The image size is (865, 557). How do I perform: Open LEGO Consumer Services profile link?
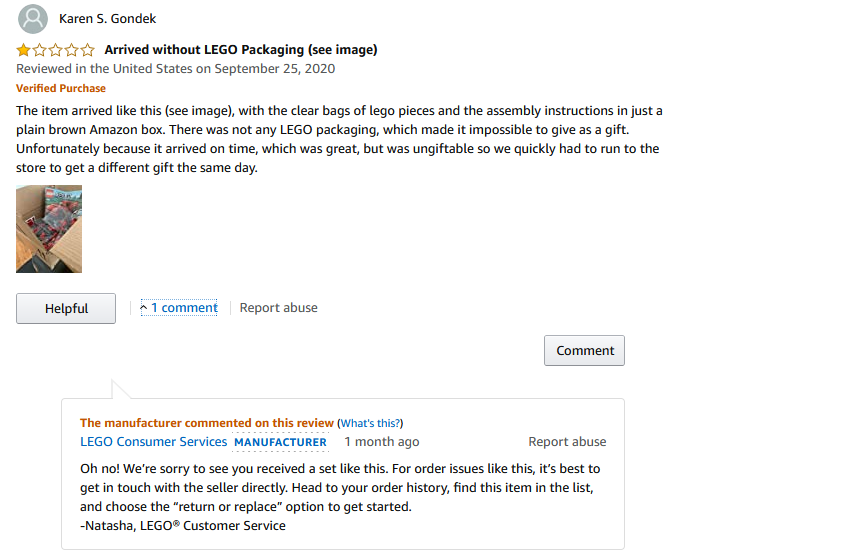153,442
